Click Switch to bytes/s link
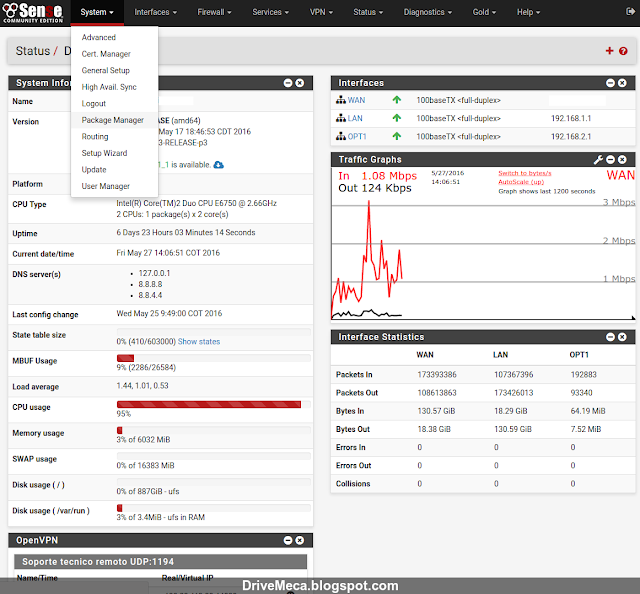 [524, 173]
